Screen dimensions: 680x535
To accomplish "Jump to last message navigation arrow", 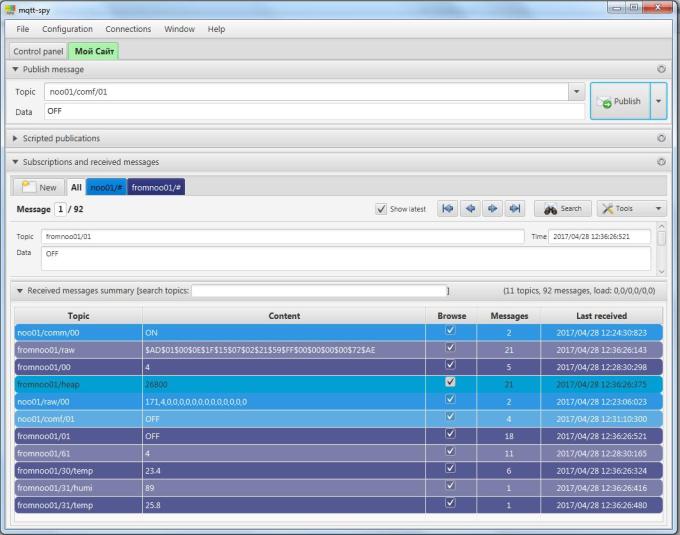I will pyautogui.click(x=514, y=209).
